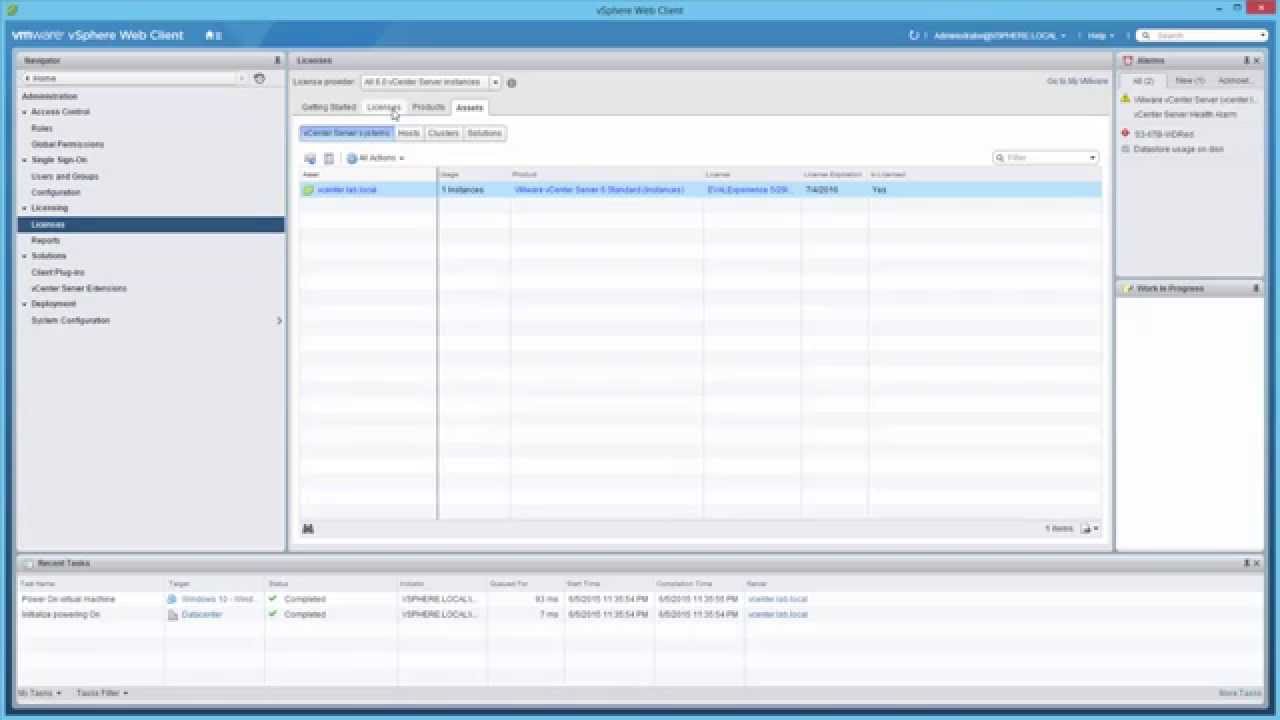Click the filter magnifier icon above the table

coord(1000,157)
